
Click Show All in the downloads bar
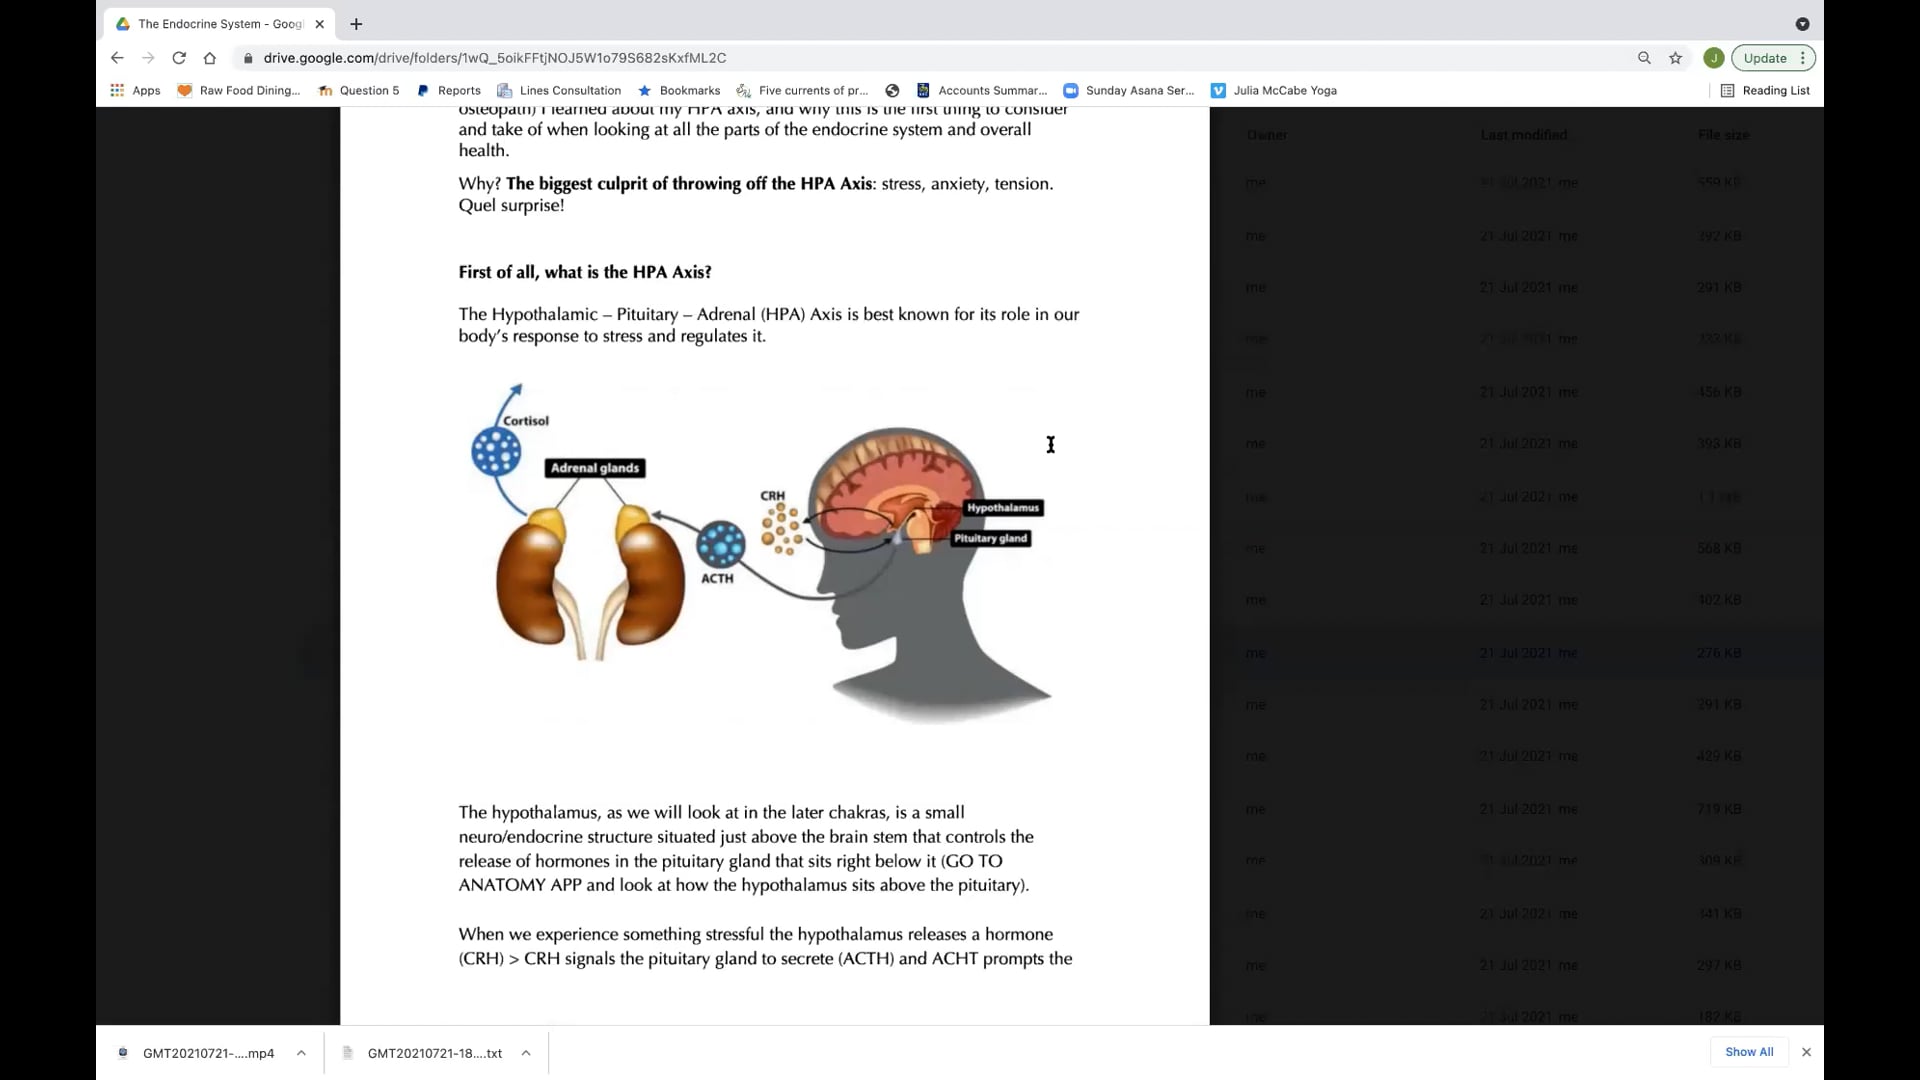(x=1749, y=1052)
